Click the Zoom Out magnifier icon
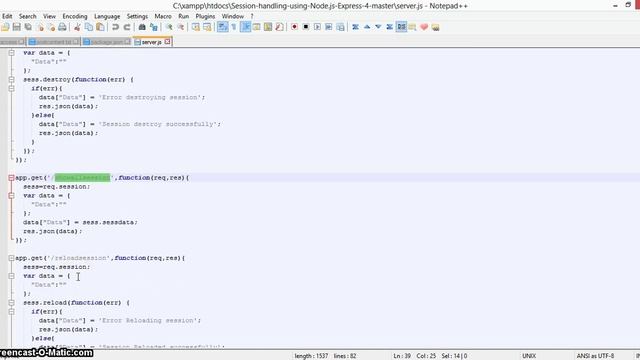 [180, 27]
